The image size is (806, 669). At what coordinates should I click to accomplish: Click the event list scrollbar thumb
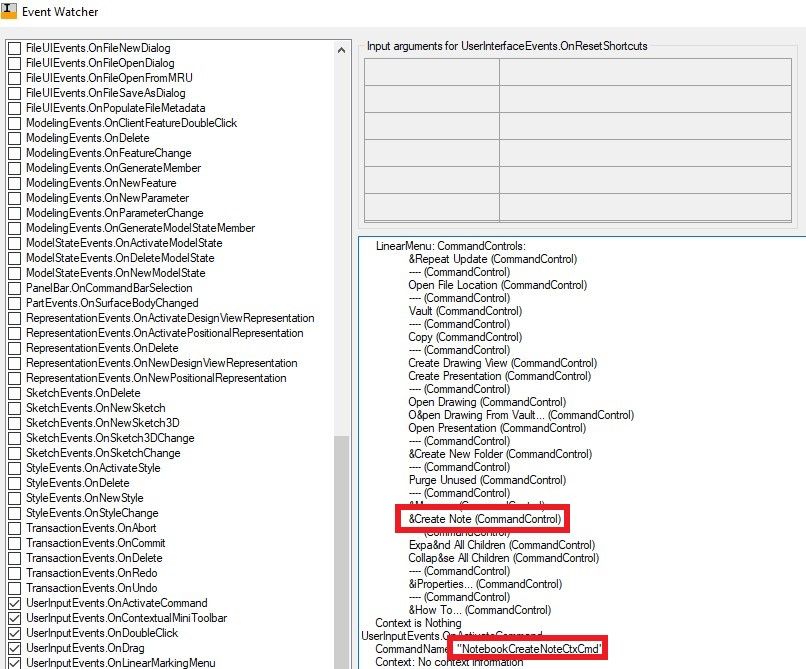point(341,553)
